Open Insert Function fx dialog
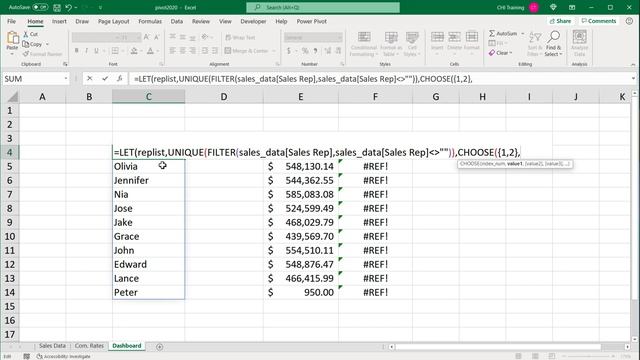 pyautogui.click(x=119, y=78)
